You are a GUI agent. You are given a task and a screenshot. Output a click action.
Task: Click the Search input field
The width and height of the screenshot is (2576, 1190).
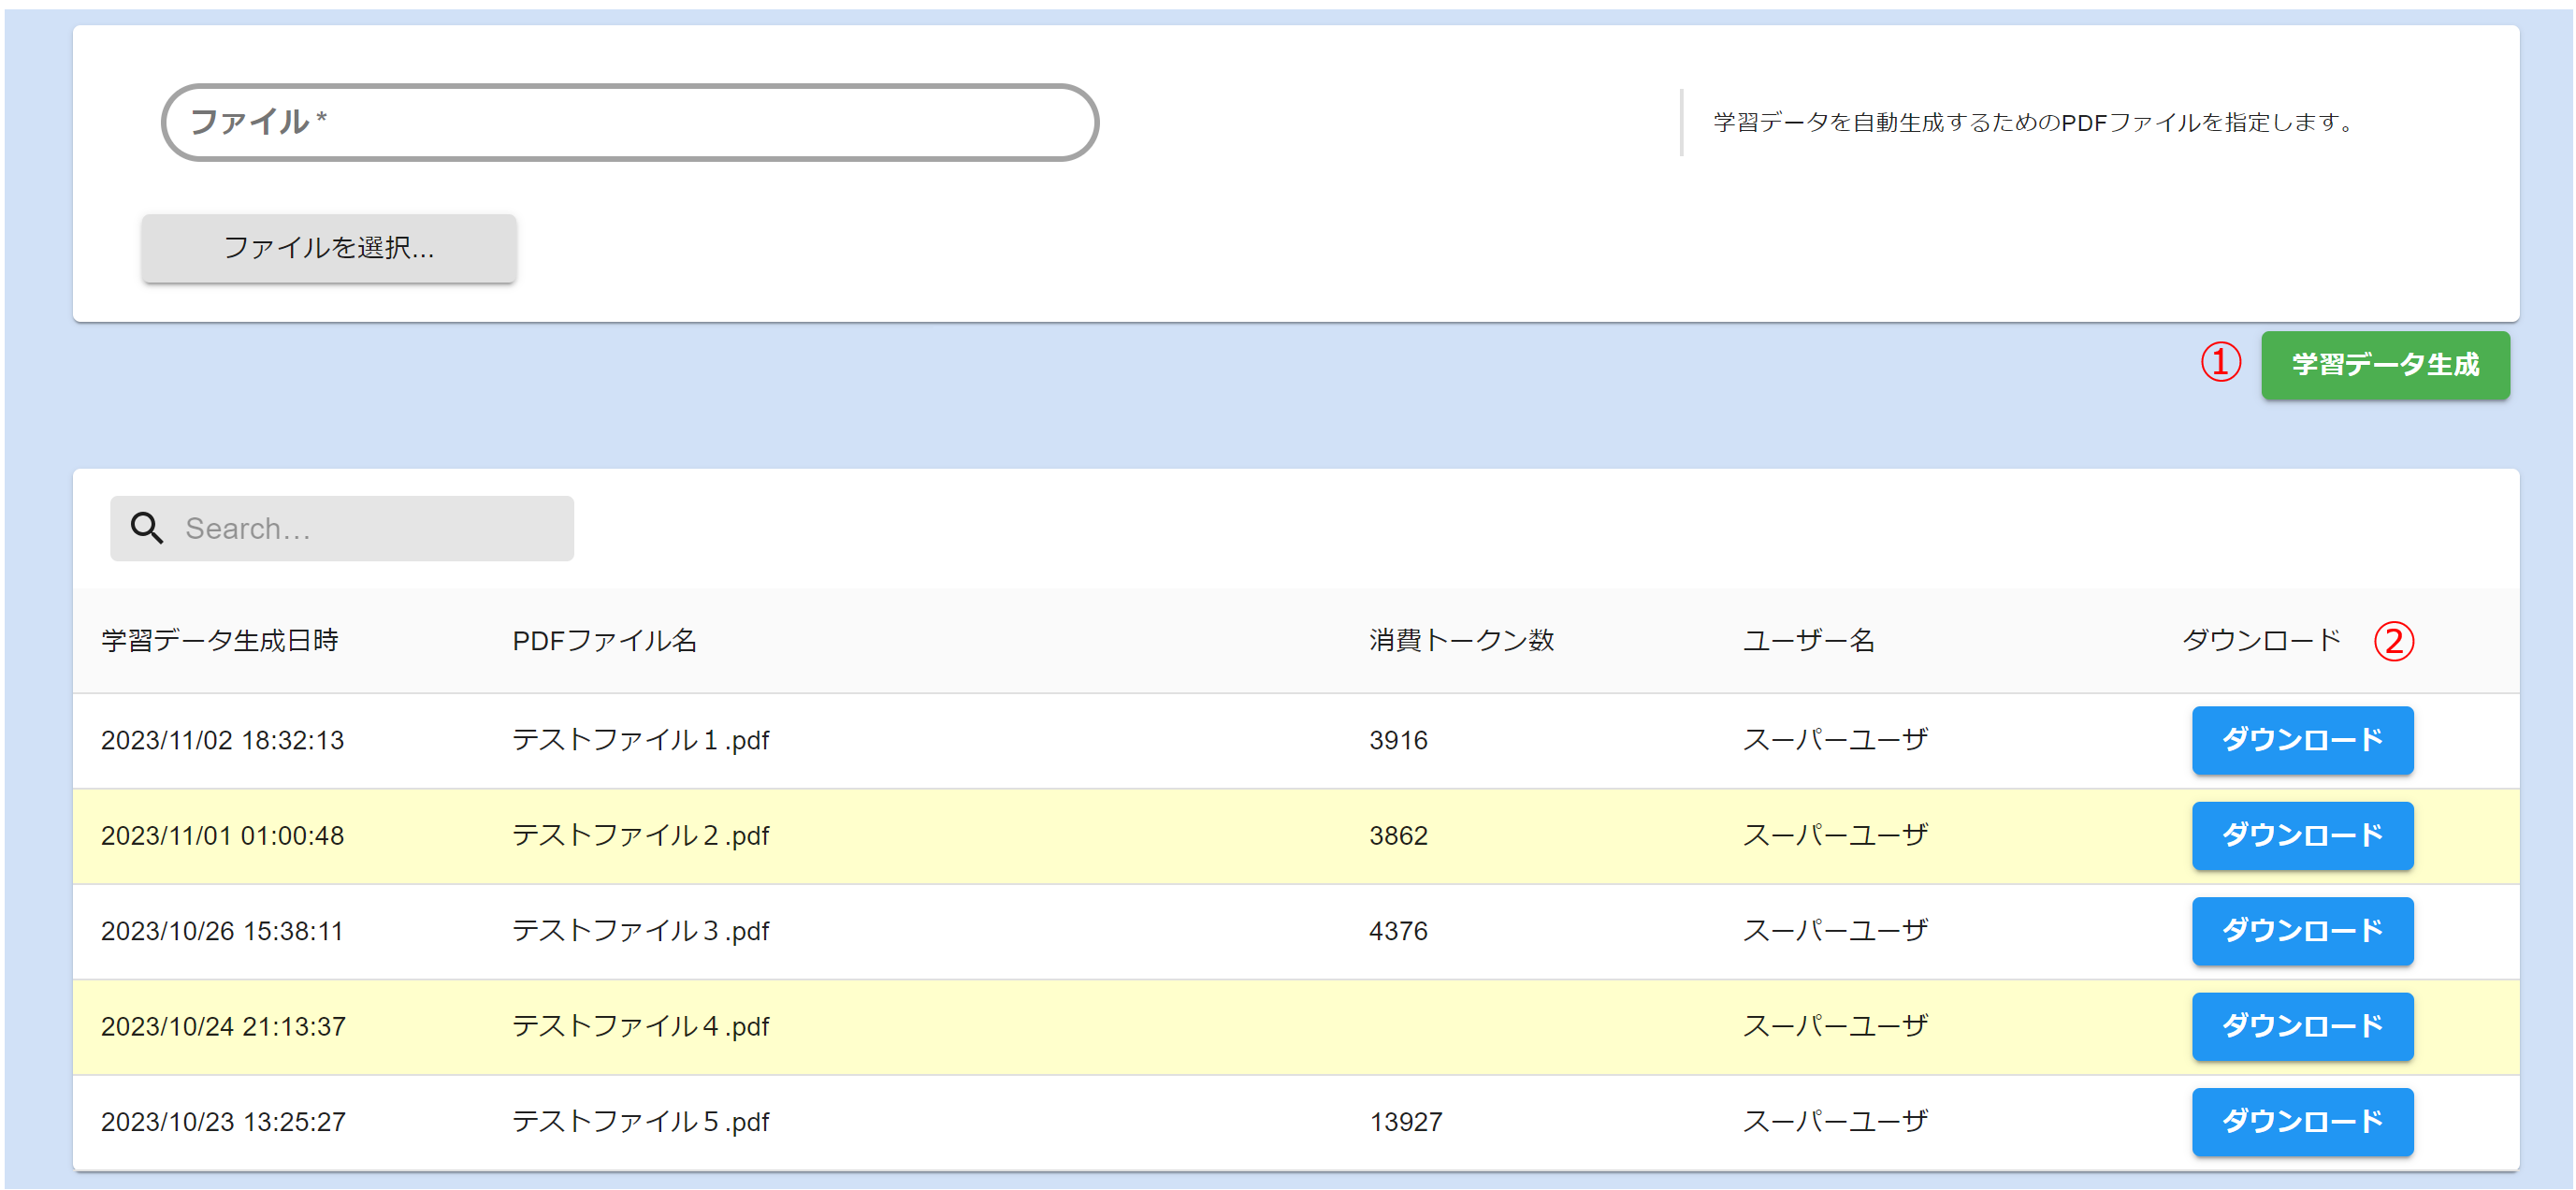[370, 528]
